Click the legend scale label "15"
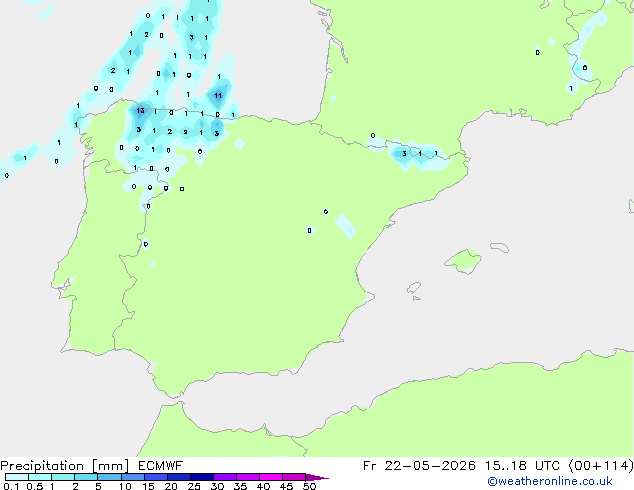 [148, 486]
